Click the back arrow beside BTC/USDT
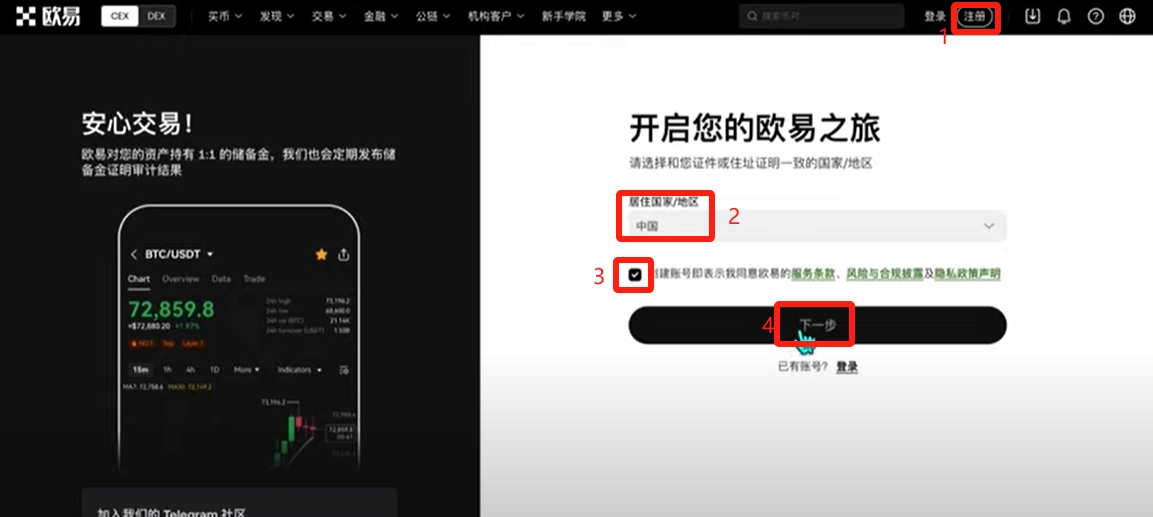 coord(134,254)
